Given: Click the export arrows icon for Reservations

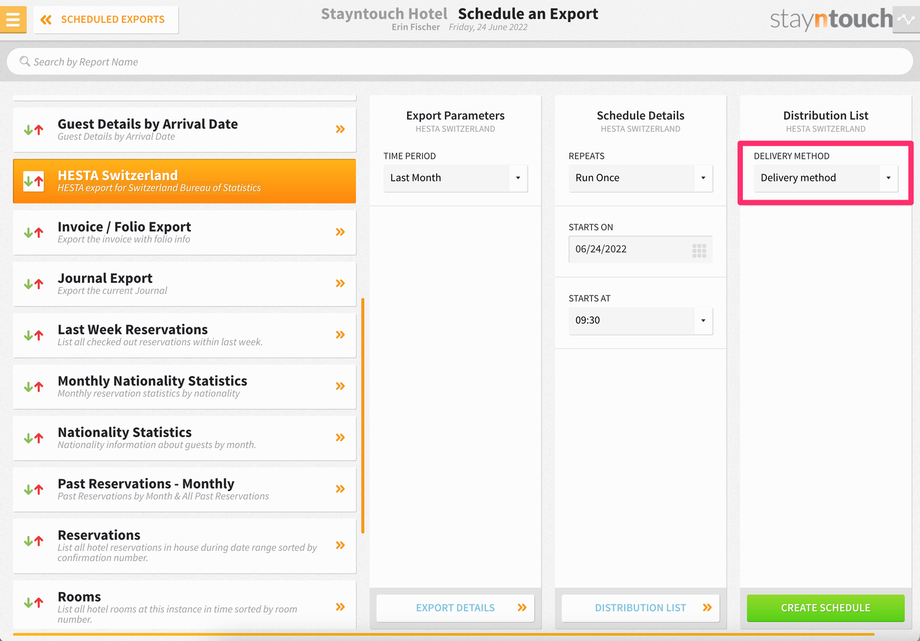Looking at the screenshot, I should (x=33, y=541).
